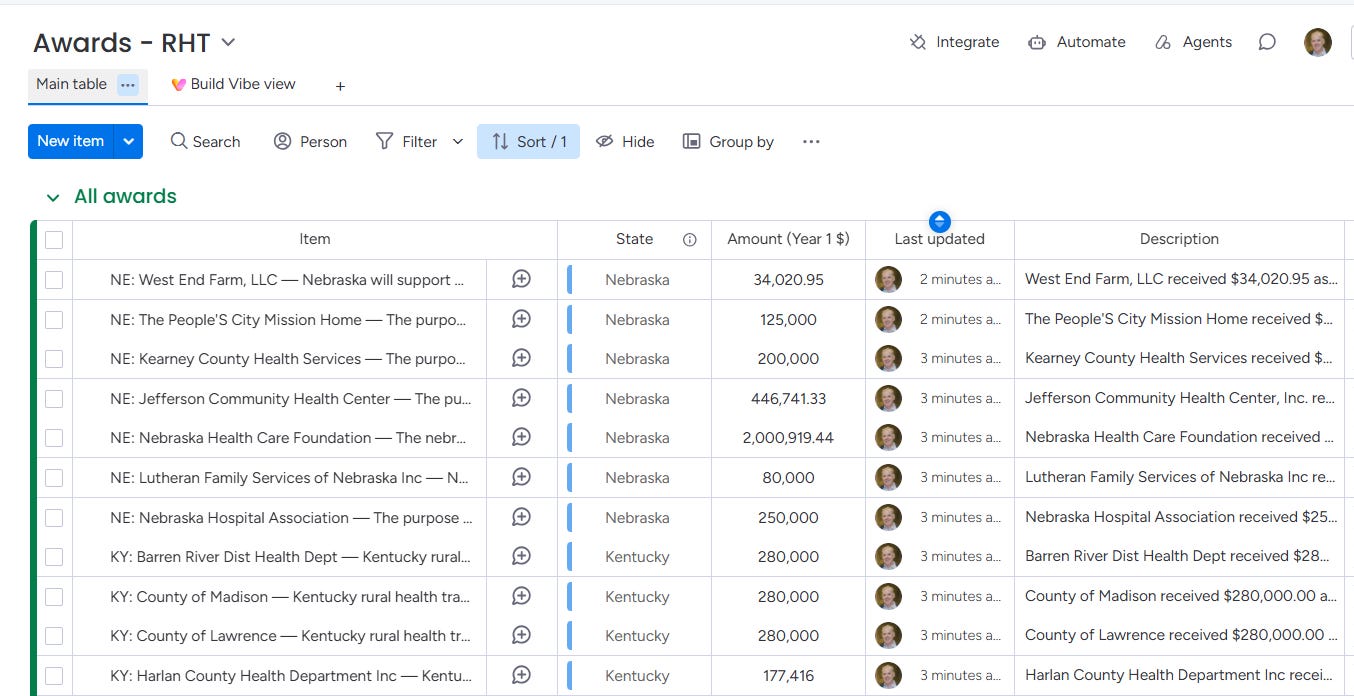Open updates for County of Lawrence row
This screenshot has width=1354, height=696.
tap(521, 635)
